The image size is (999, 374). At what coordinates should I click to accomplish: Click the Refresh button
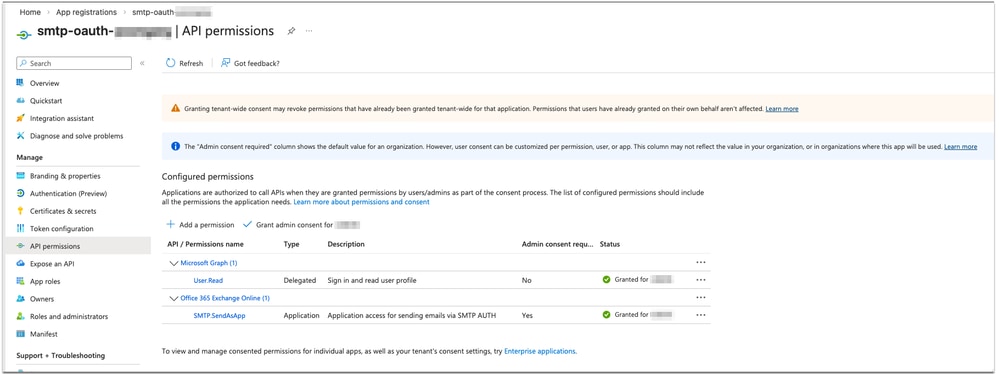point(184,63)
